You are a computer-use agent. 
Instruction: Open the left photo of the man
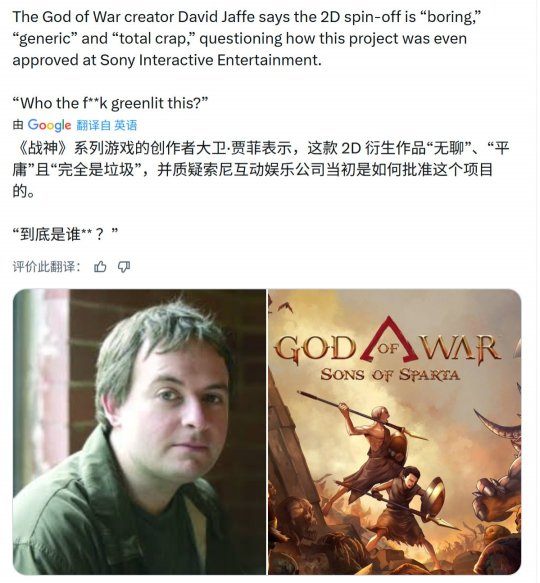click(139, 432)
